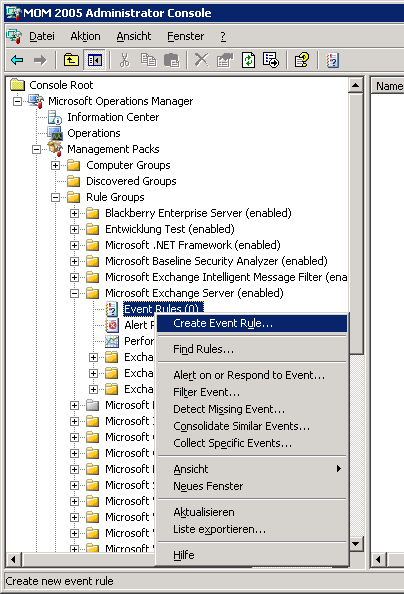Open the Aktion menu
The width and height of the screenshot is (404, 594).
point(85,36)
